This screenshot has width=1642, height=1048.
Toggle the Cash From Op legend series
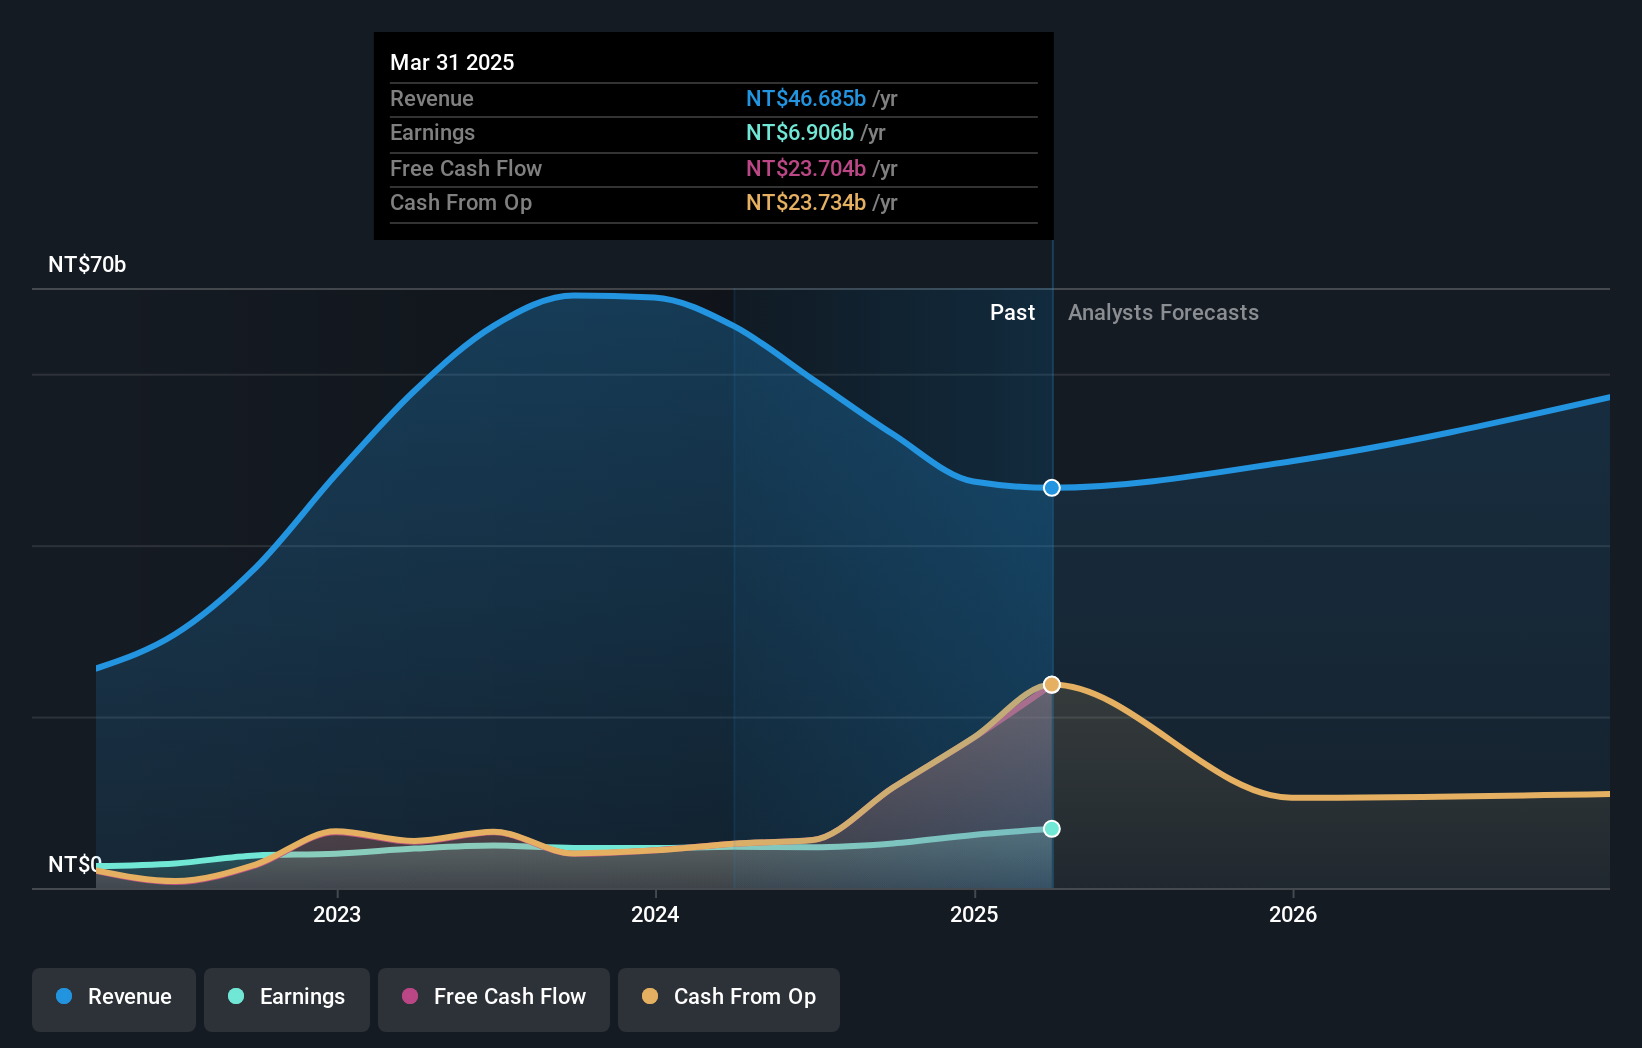[729, 999]
